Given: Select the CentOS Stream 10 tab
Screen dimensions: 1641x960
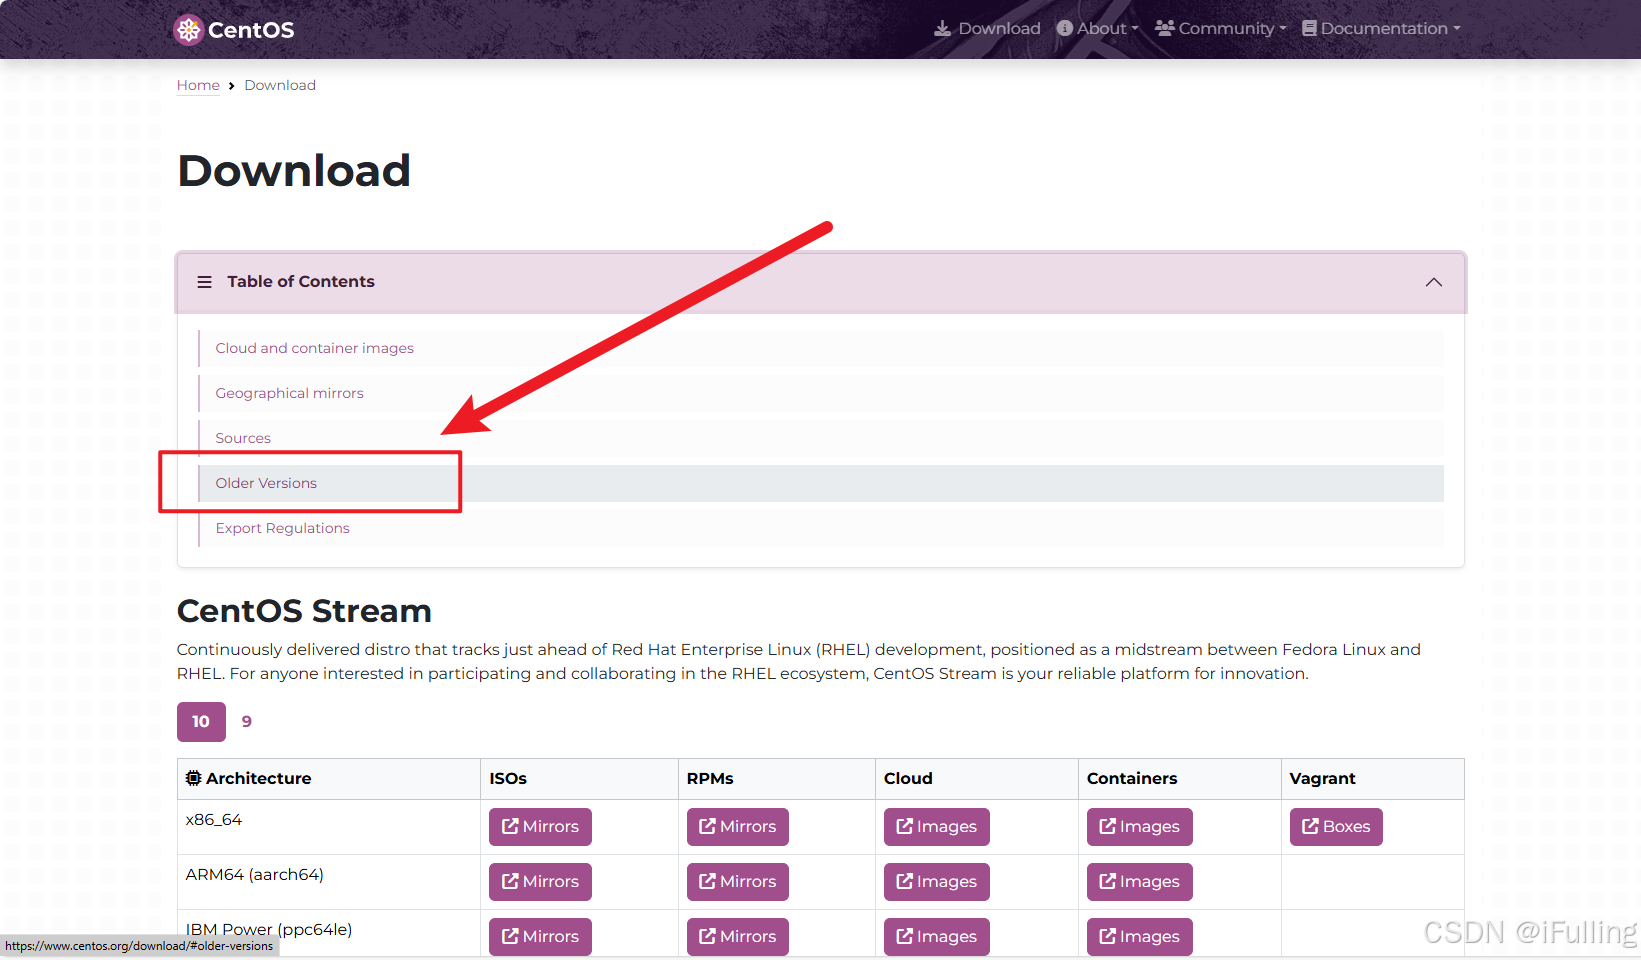Looking at the screenshot, I should click(201, 722).
